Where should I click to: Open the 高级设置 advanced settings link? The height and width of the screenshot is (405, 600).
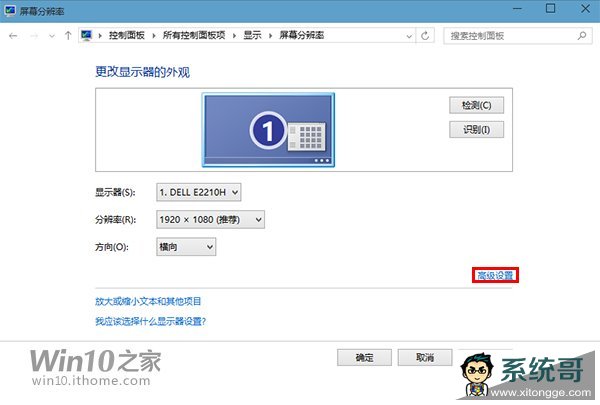(x=495, y=275)
